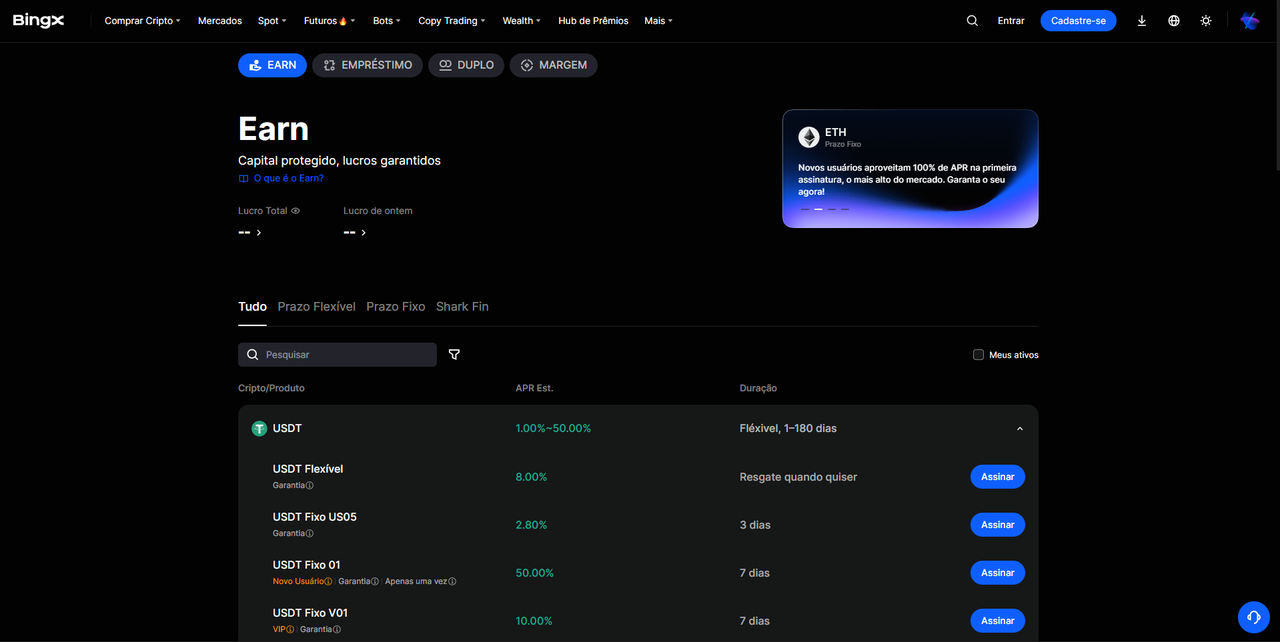This screenshot has width=1280, height=642.
Task: Click the 1.00%~50.00% APR range
Action: [553, 428]
